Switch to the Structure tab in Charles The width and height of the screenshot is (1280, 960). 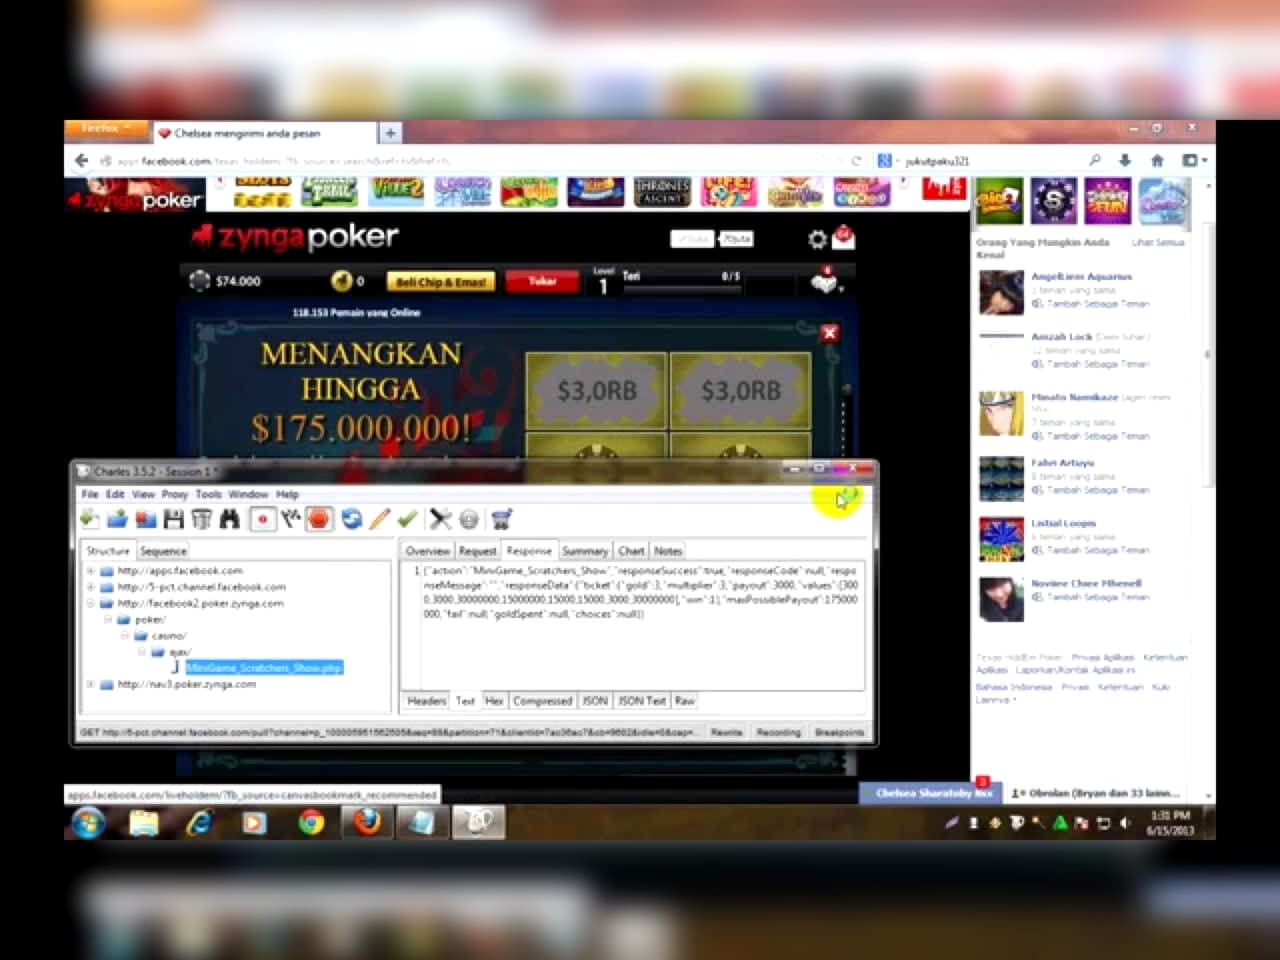[108, 551]
